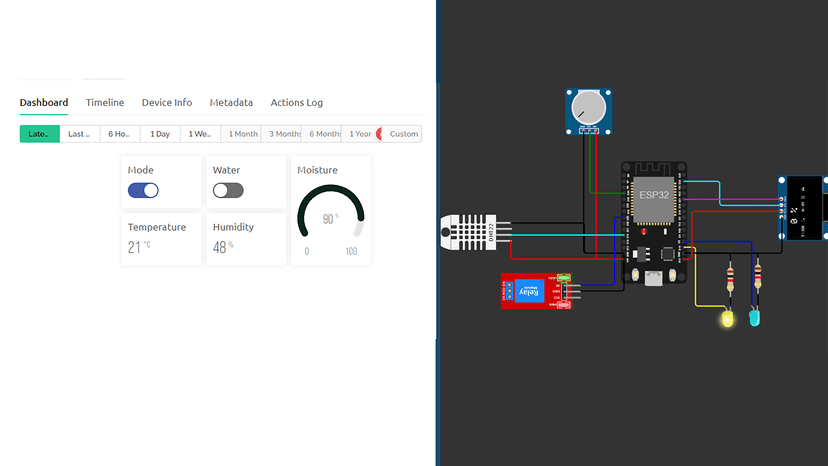828x466 pixels.
Task: Turn on the Water switch
Action: (228, 190)
